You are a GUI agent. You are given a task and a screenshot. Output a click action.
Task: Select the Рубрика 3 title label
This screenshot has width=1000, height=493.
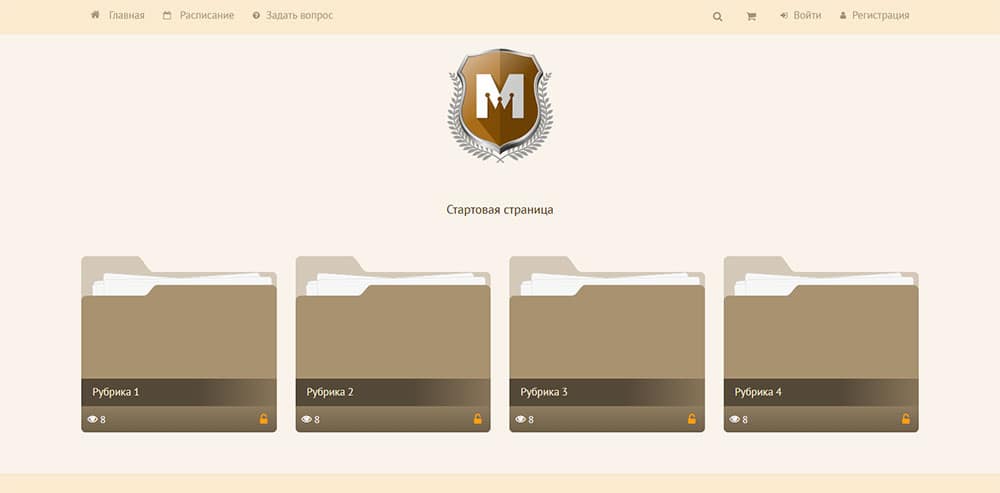tap(544, 392)
